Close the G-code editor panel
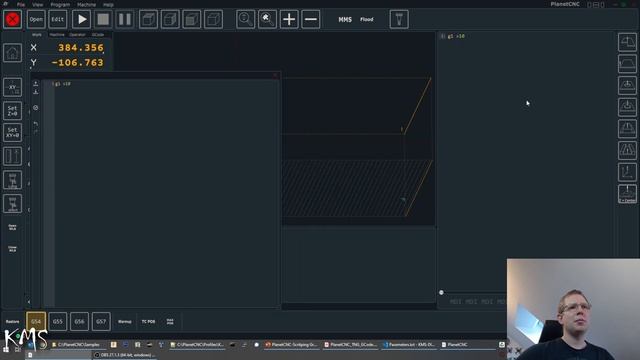The image size is (640, 360). [275, 75]
